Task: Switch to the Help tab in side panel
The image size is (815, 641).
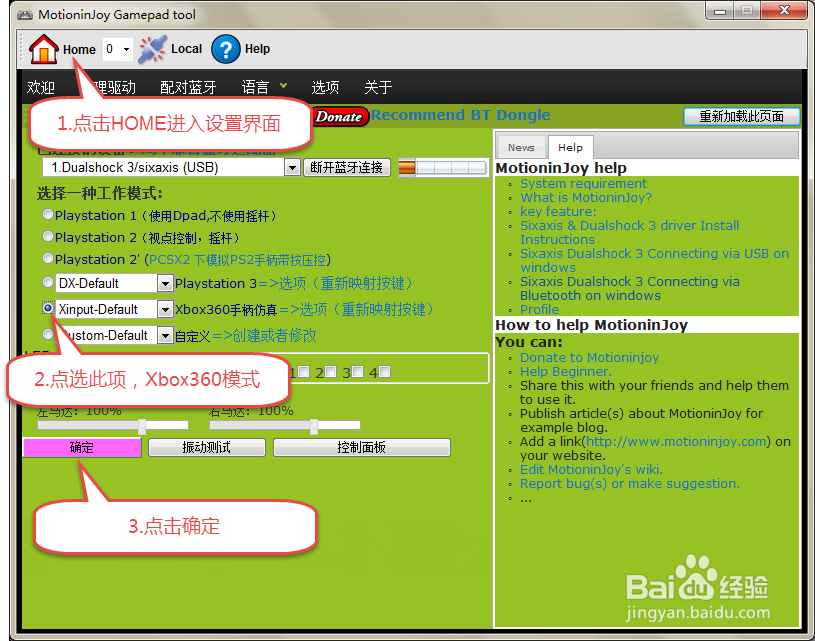Action: (x=571, y=148)
